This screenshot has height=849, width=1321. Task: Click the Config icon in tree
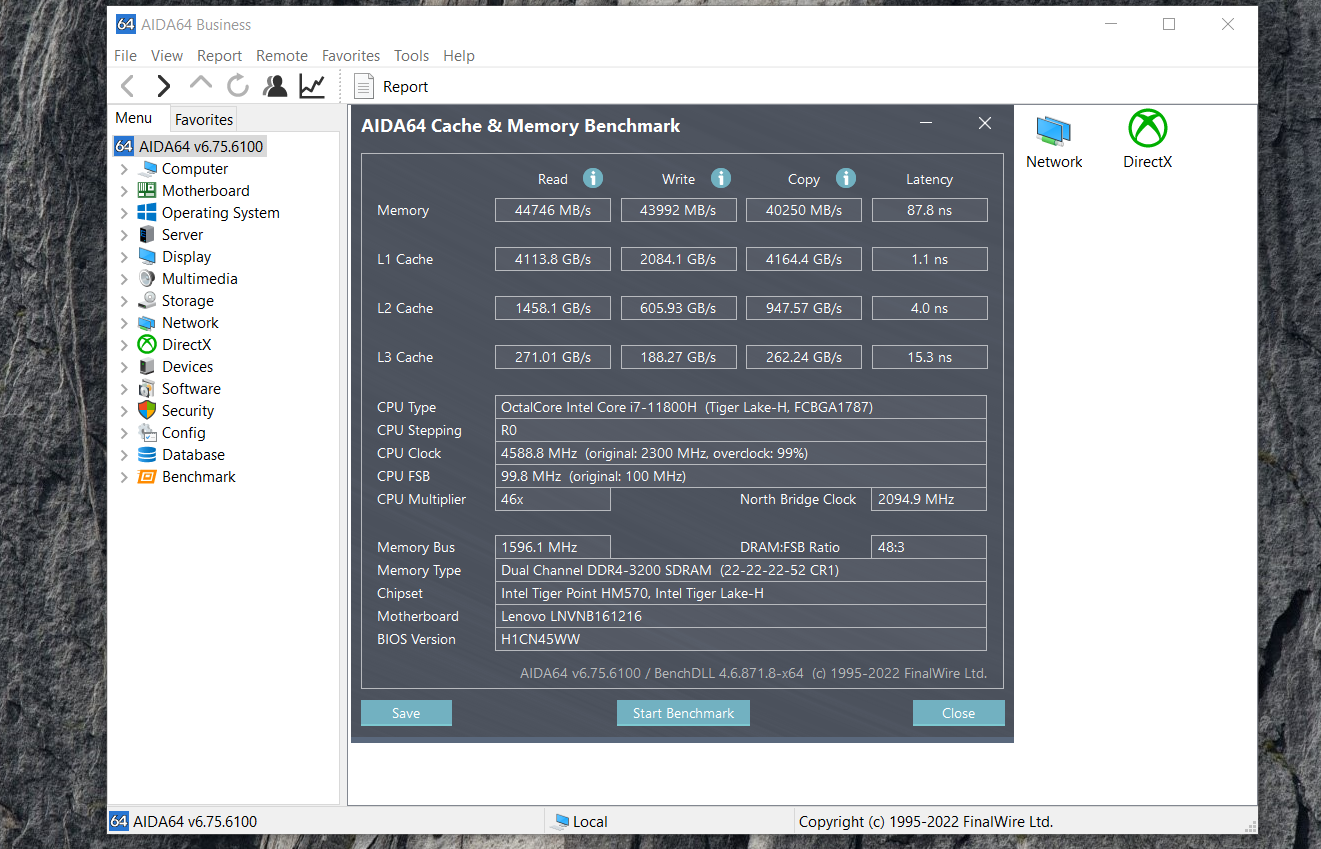click(147, 433)
